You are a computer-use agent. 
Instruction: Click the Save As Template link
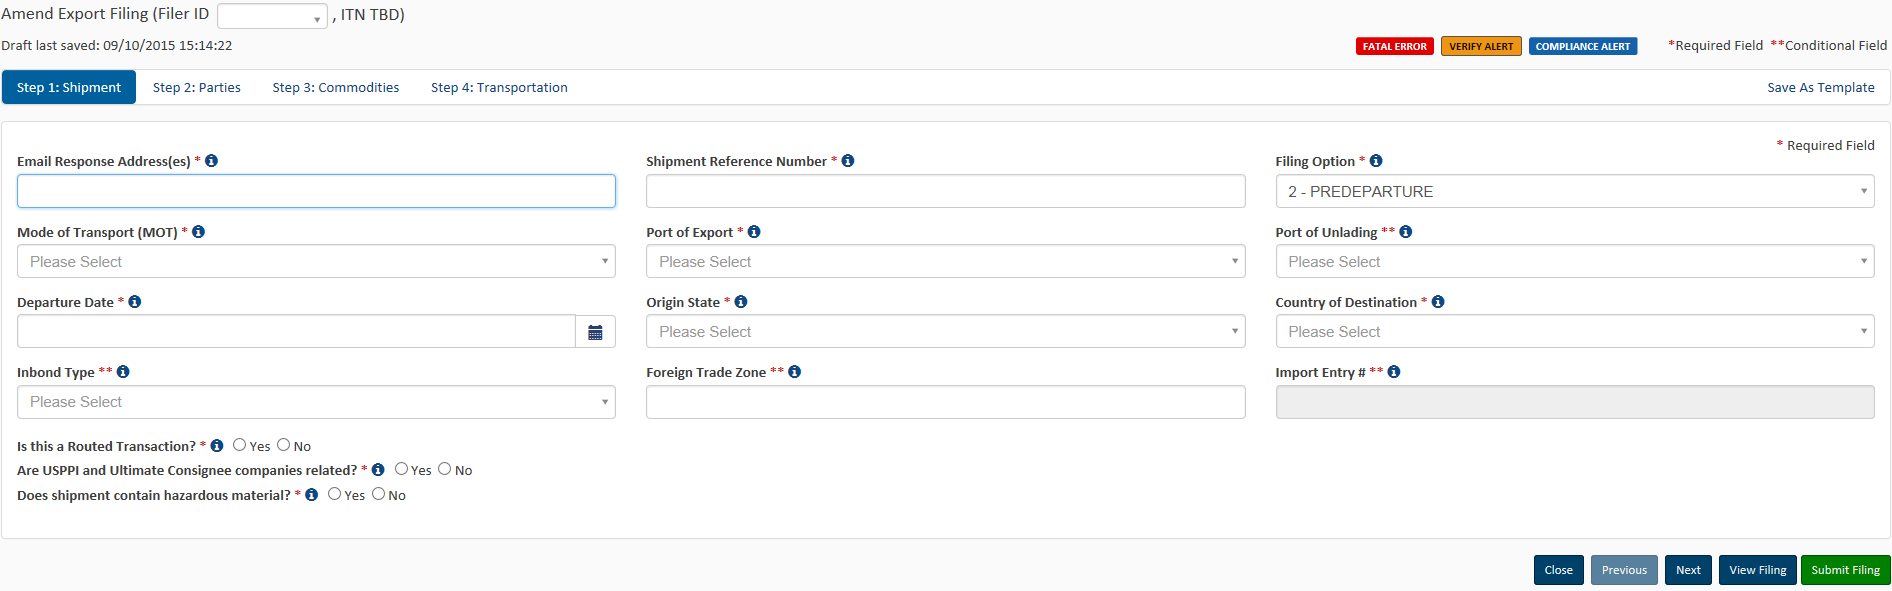1820,88
